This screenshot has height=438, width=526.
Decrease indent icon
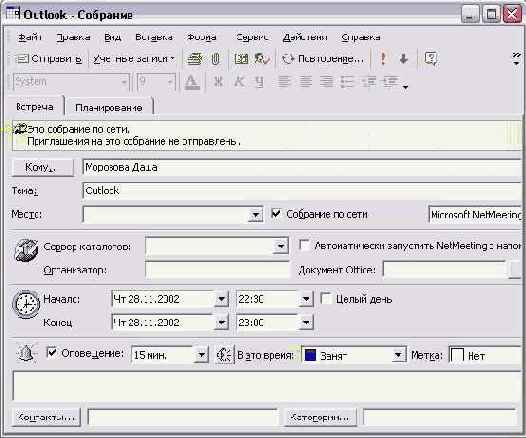click(x=369, y=82)
